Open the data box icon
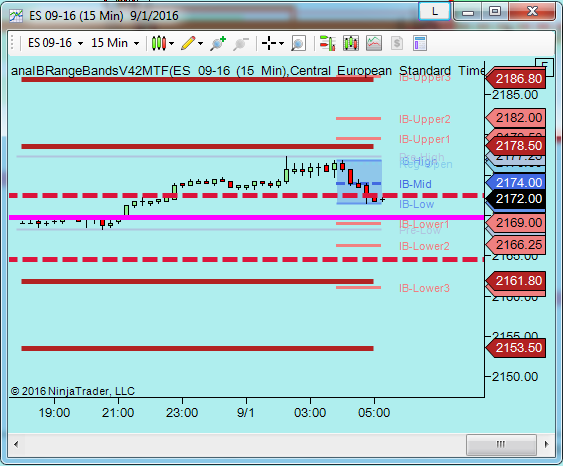The image size is (563, 466). point(298,43)
